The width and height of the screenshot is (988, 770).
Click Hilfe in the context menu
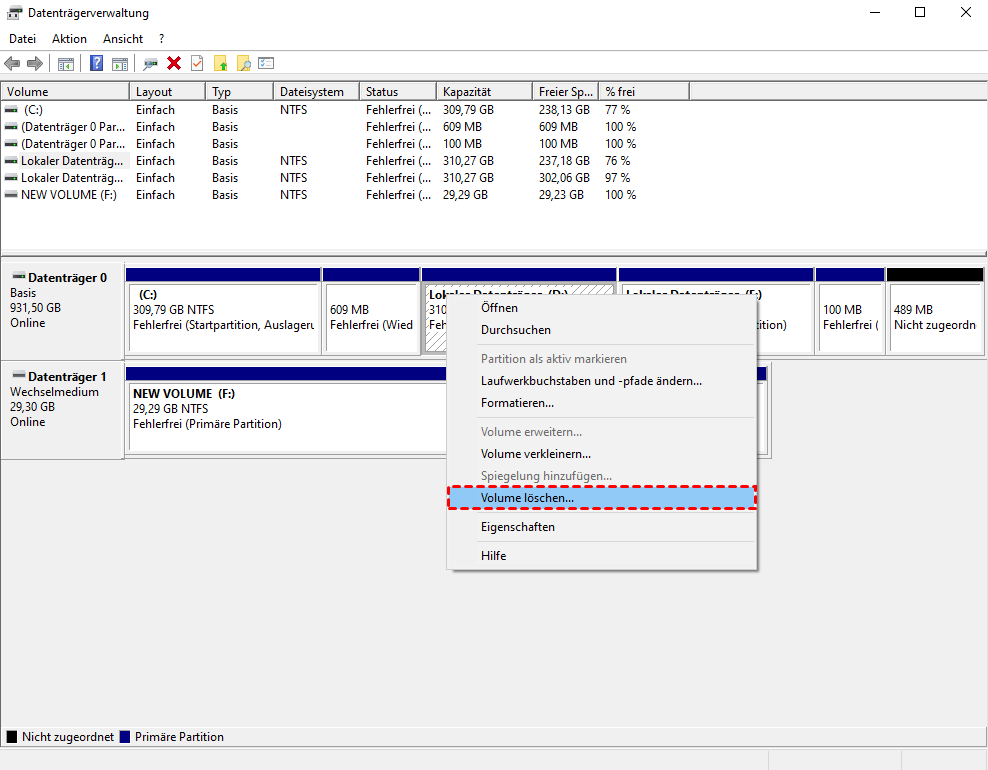(x=602, y=556)
